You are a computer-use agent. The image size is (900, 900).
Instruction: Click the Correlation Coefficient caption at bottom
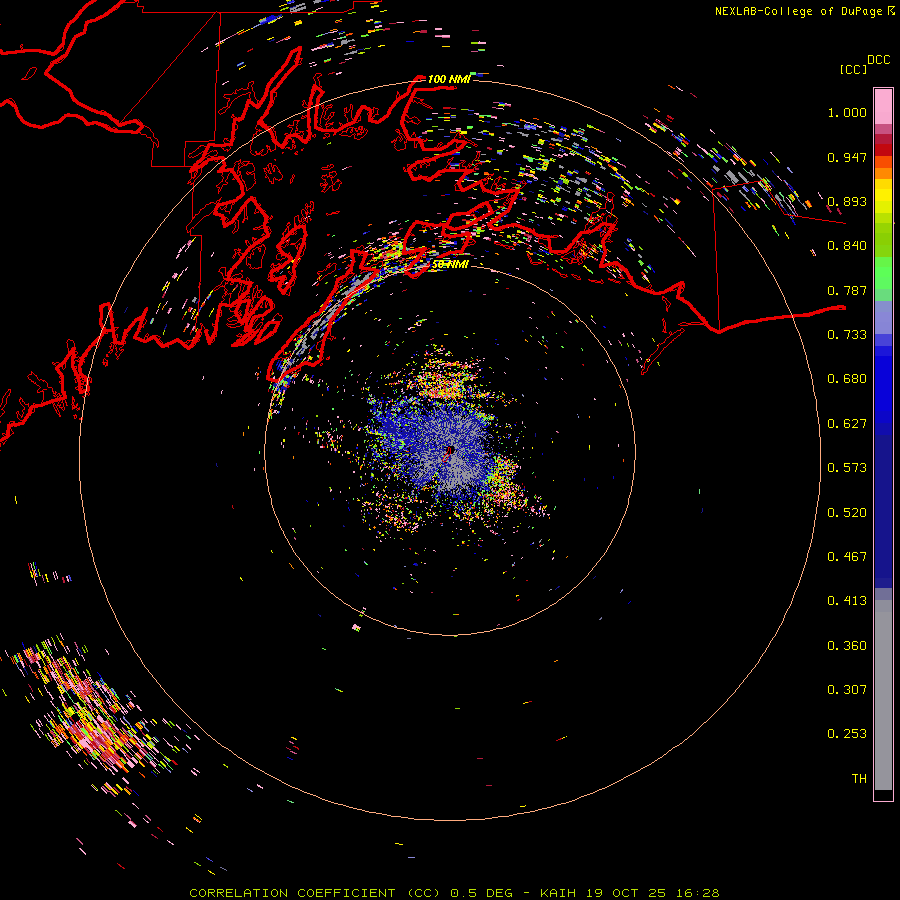pos(454,893)
